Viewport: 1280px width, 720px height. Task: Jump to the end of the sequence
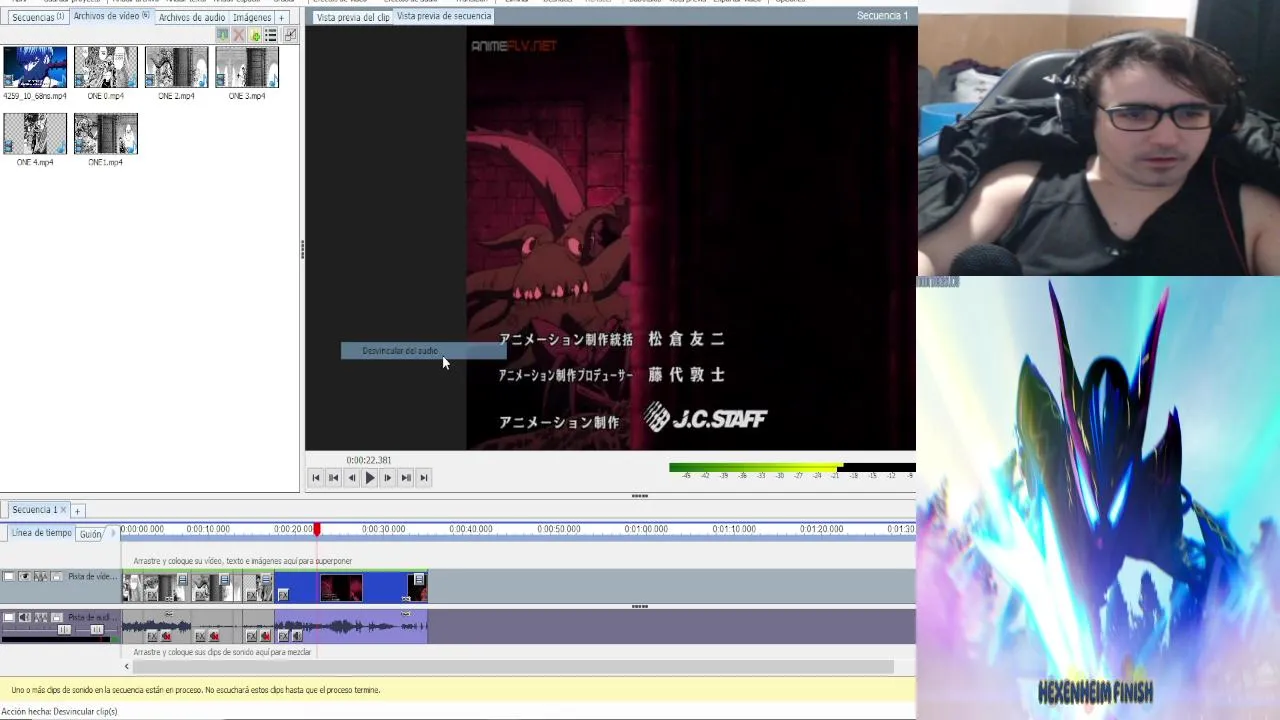tap(424, 478)
